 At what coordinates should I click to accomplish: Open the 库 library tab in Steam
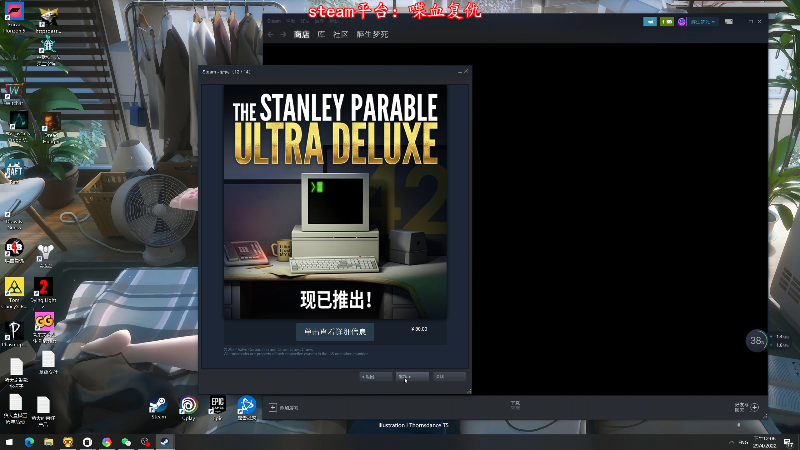coord(321,34)
